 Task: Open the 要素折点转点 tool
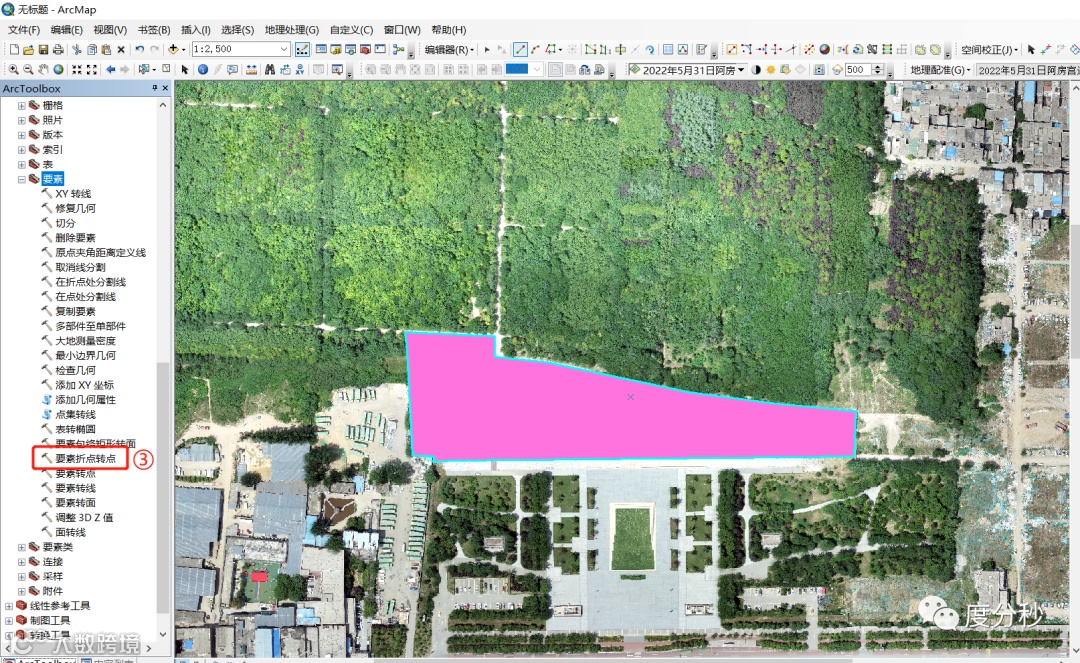tap(85, 459)
